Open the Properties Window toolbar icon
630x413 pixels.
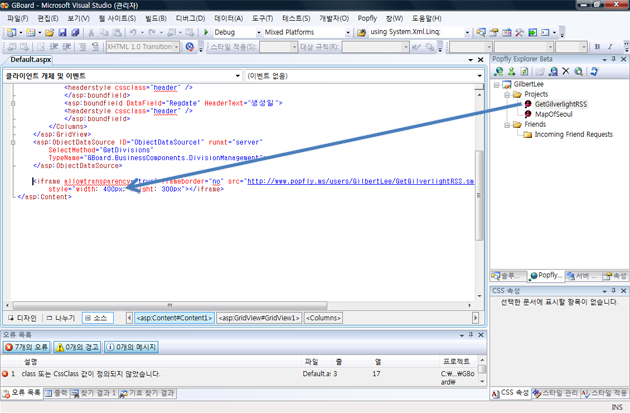click(x=494, y=32)
